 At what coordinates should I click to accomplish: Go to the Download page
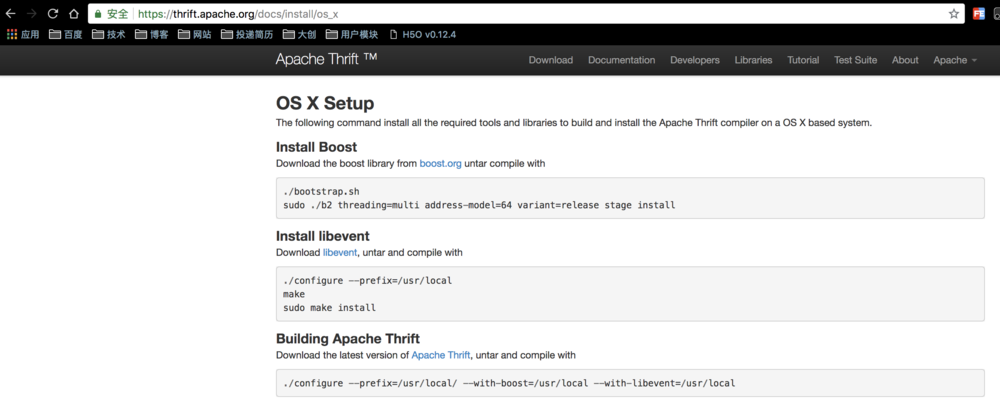click(551, 60)
